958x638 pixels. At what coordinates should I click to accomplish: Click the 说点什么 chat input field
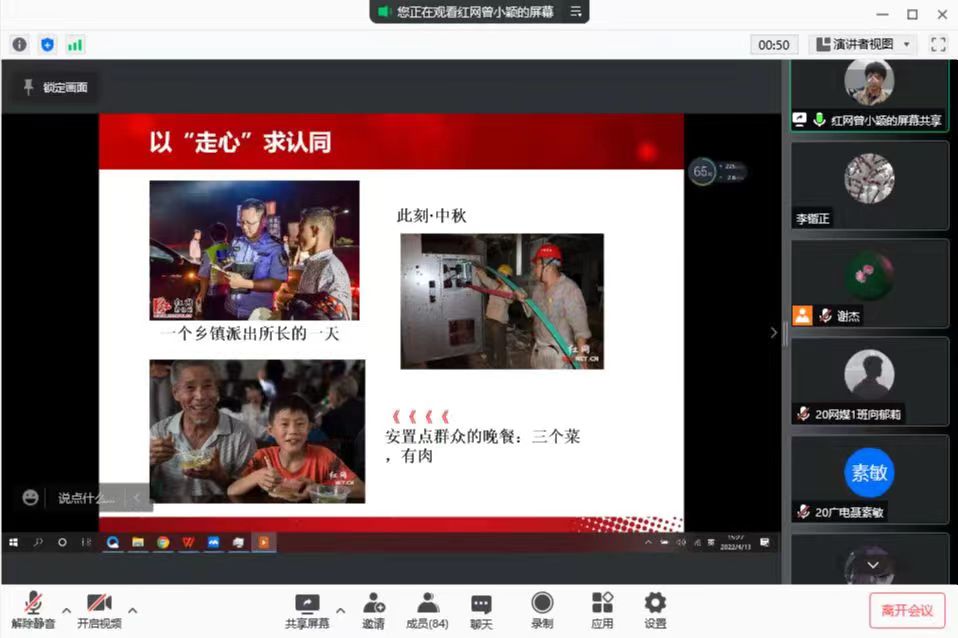tap(85, 497)
